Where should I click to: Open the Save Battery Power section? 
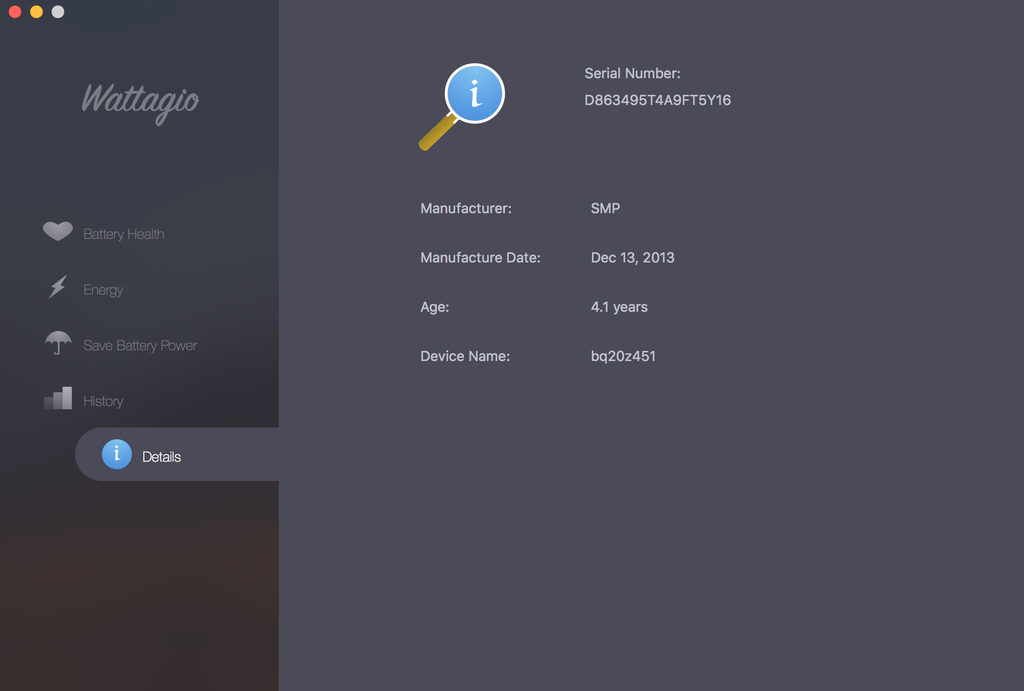click(x=140, y=345)
